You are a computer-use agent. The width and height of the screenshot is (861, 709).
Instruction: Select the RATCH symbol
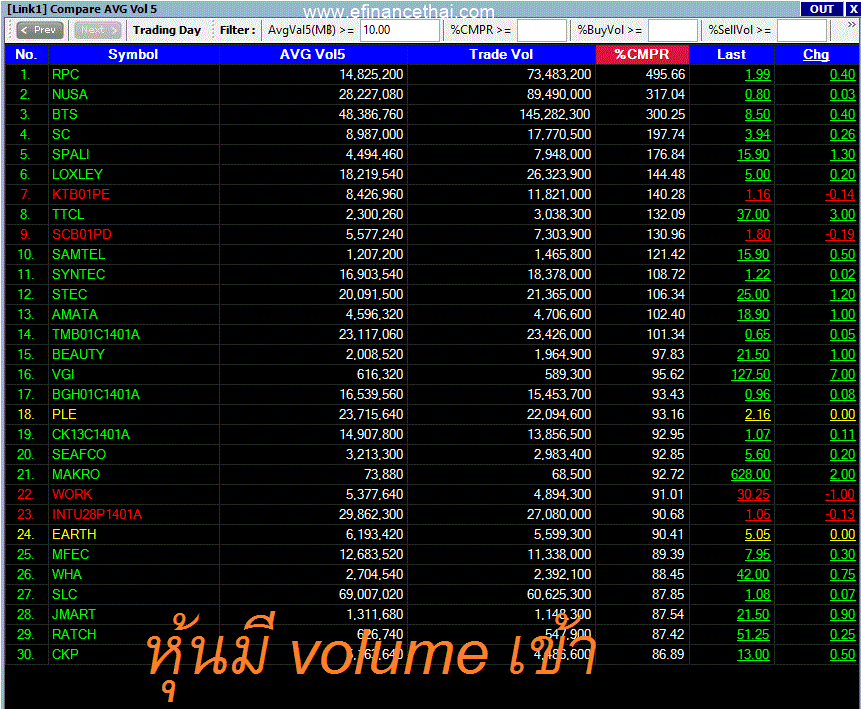click(x=74, y=634)
